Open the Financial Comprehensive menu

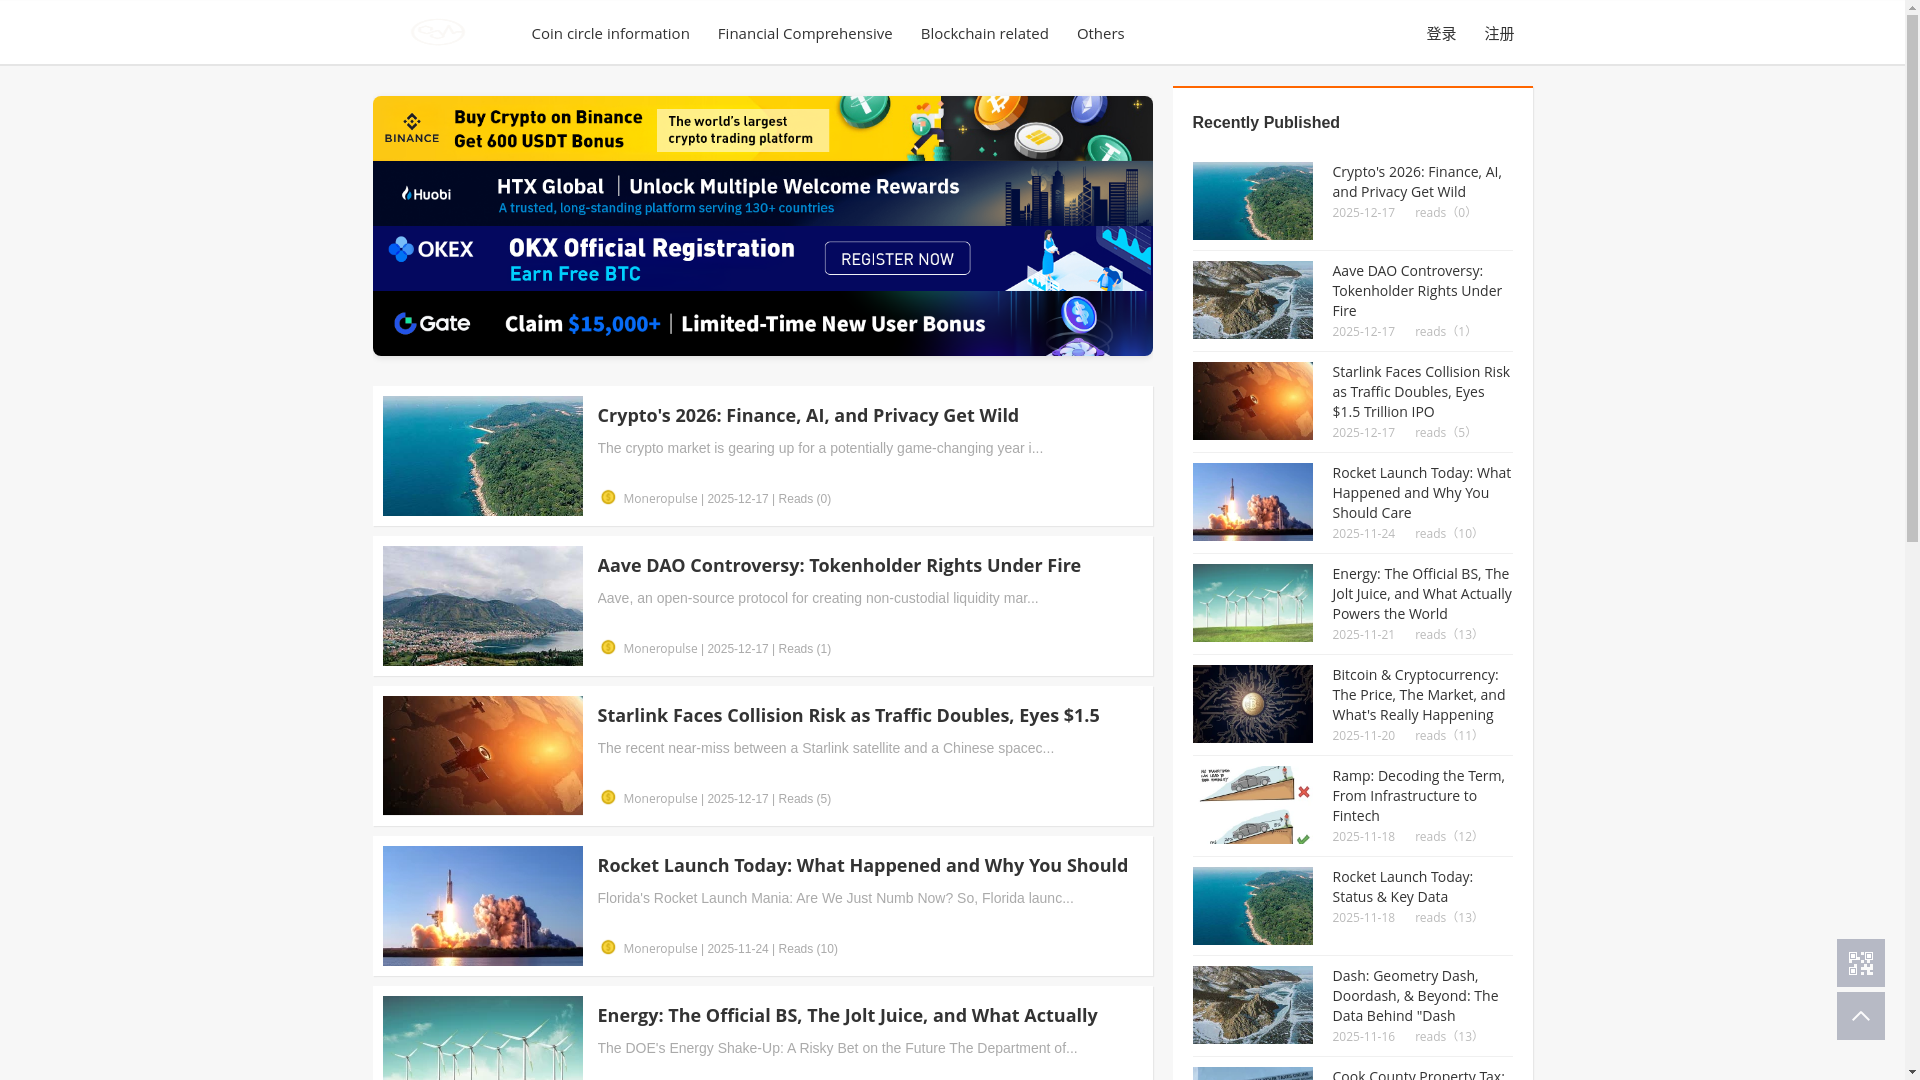pos(805,33)
